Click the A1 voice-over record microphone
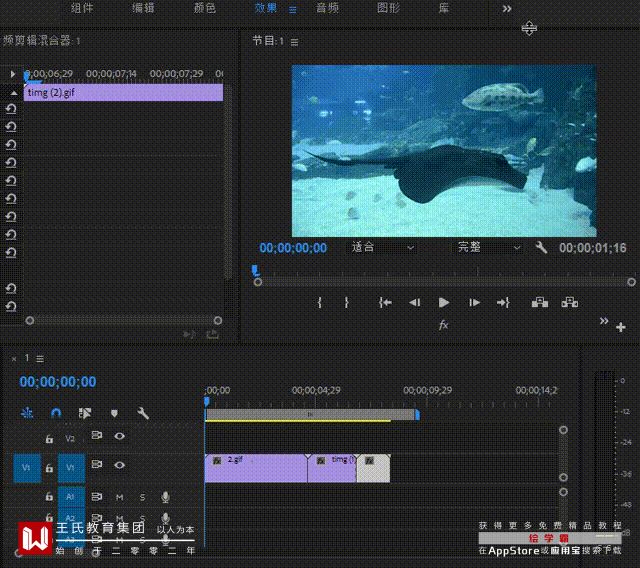This screenshot has width=640, height=568. coord(165,497)
